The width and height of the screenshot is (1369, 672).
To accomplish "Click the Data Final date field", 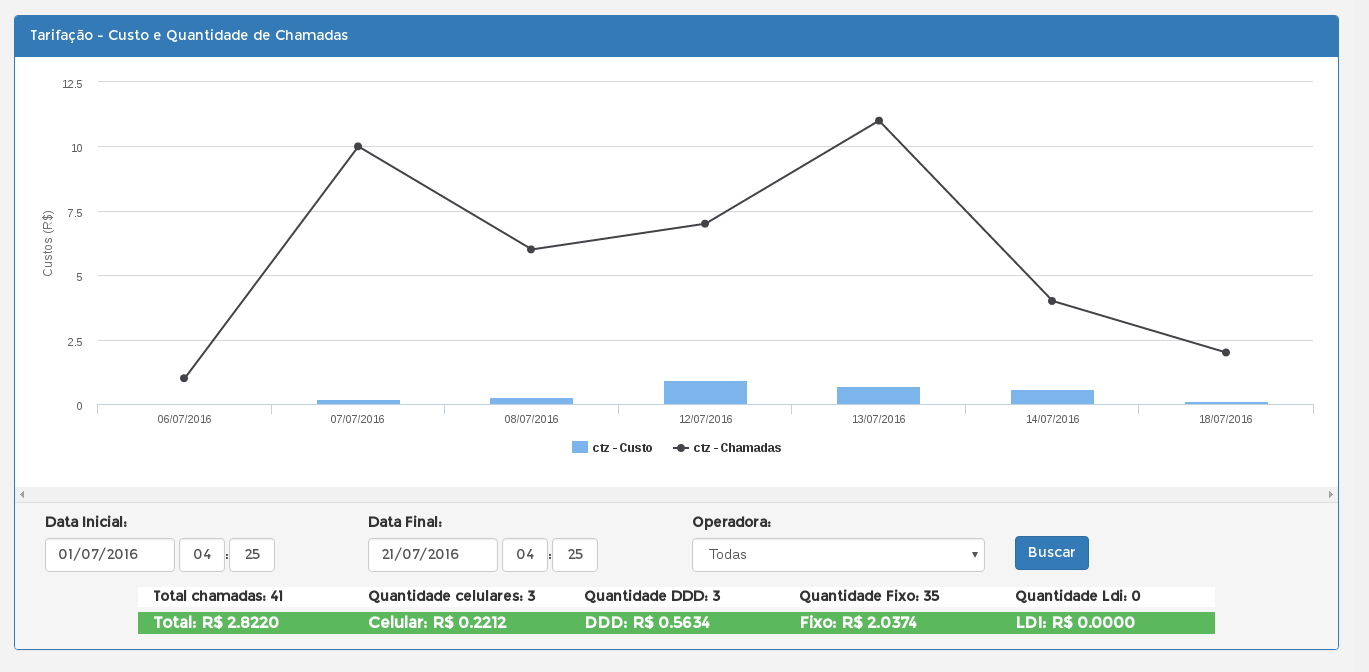I will tap(433, 555).
